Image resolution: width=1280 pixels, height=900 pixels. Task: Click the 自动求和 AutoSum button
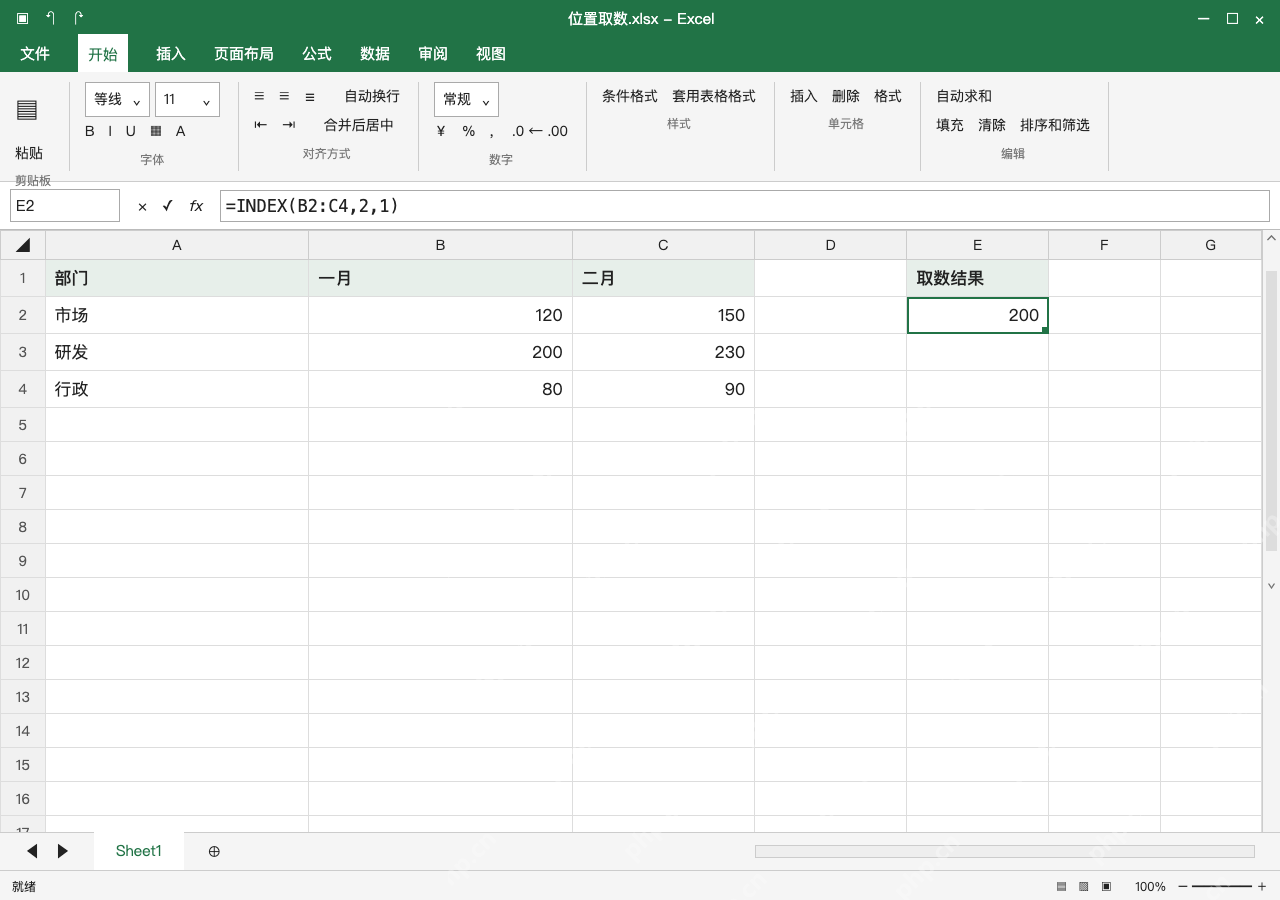pos(964,96)
